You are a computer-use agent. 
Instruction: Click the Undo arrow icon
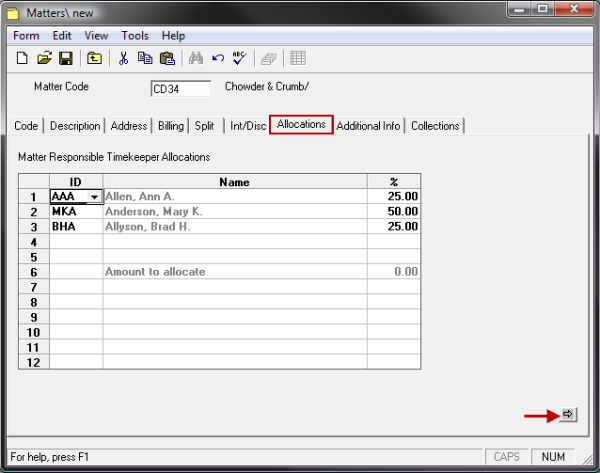click(217, 58)
